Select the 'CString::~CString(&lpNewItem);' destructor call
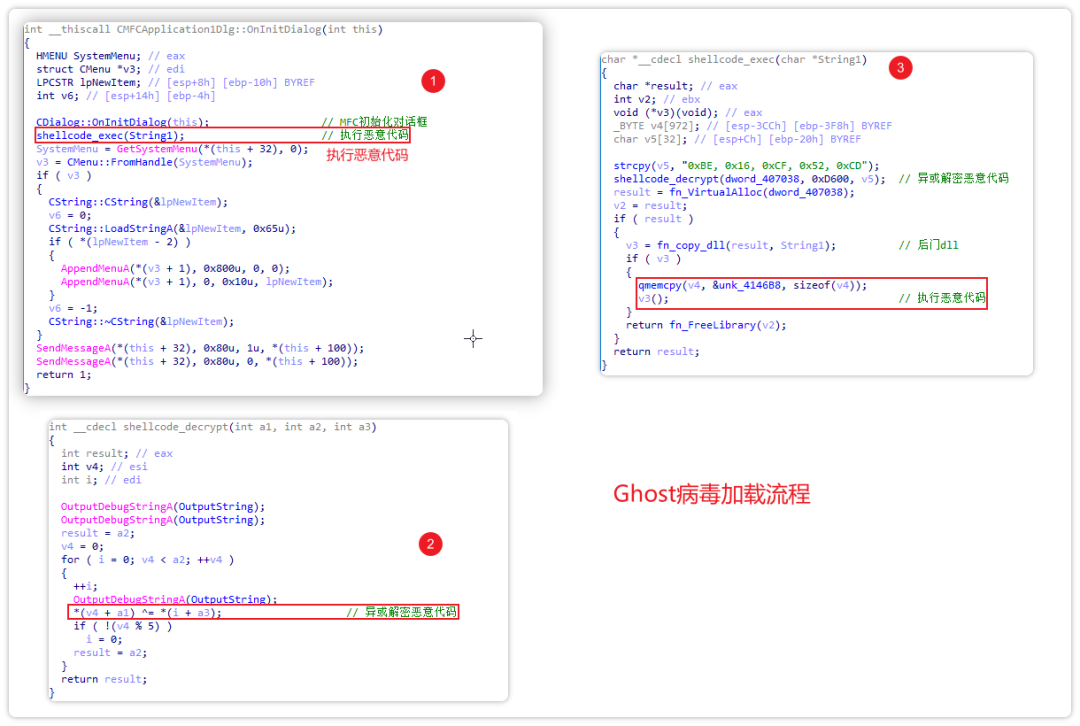1080x726 pixels. 141,322
